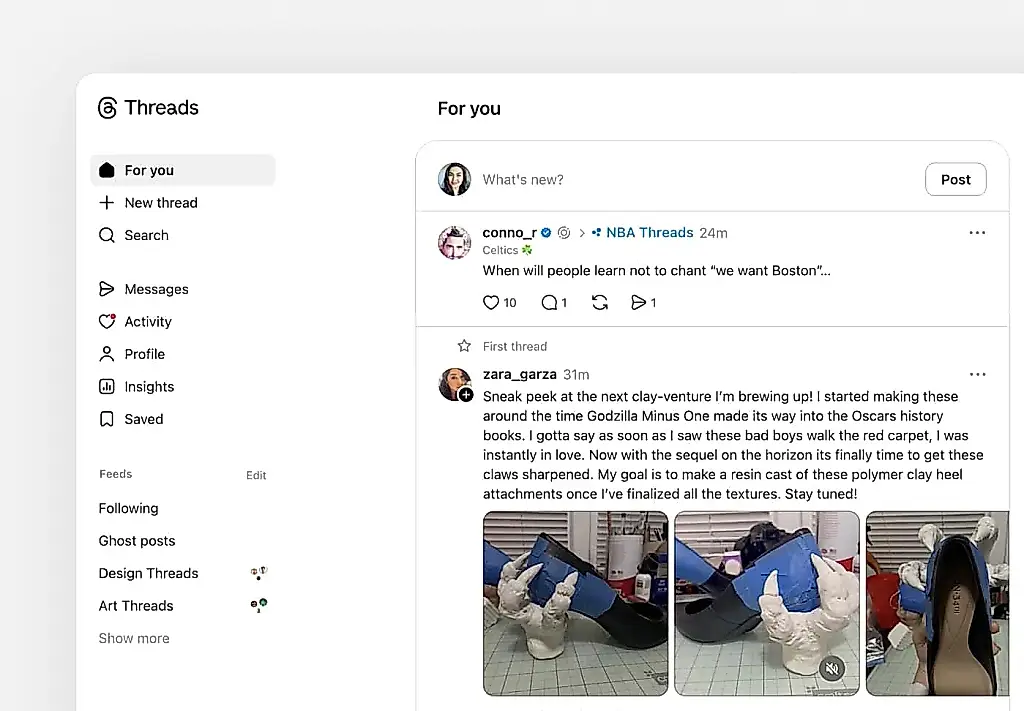Open your profile avatar in composer
The width and height of the screenshot is (1024, 711).
[455, 180]
